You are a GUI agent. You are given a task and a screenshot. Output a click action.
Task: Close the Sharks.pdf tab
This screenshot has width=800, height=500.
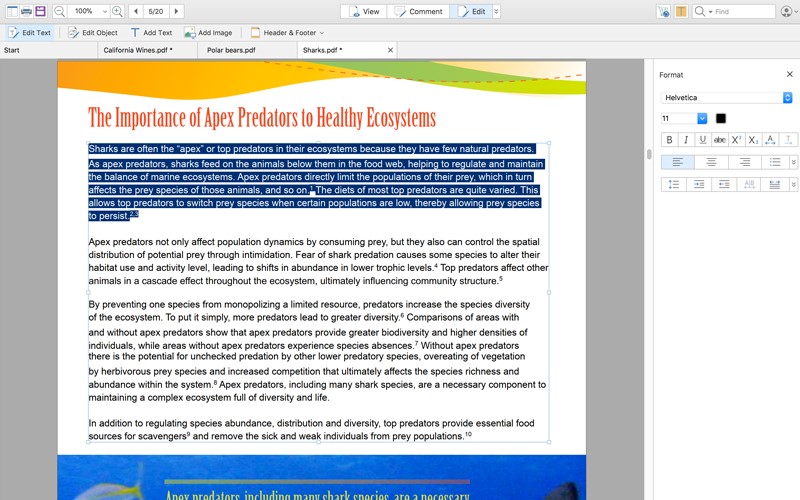pos(390,50)
